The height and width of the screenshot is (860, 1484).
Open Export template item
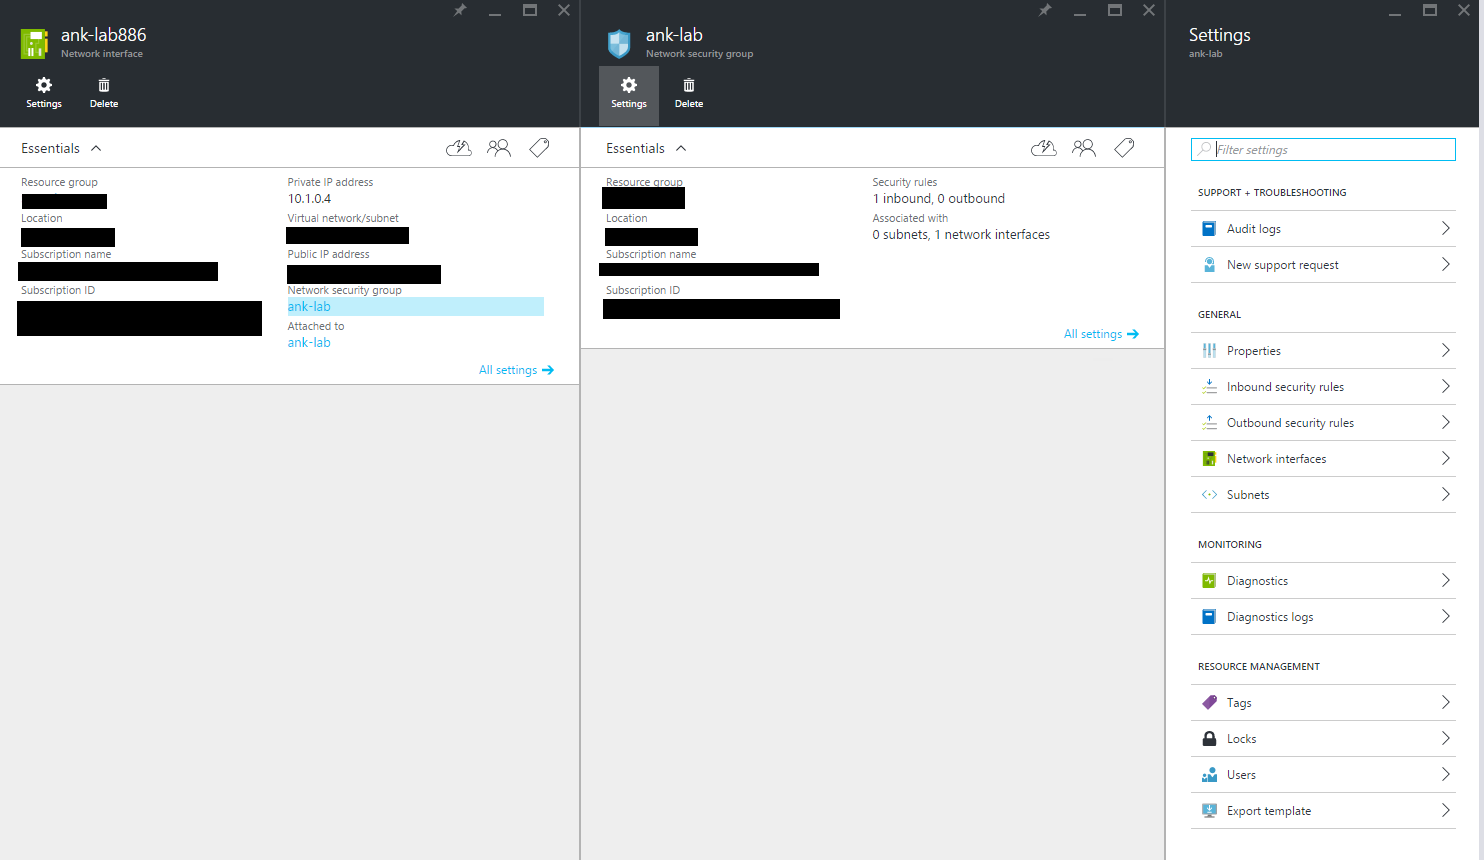[1323, 811]
